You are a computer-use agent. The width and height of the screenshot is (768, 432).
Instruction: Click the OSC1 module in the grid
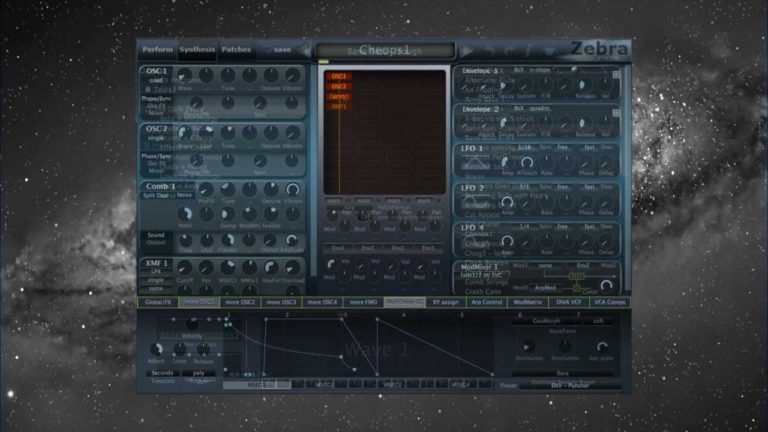click(338, 76)
